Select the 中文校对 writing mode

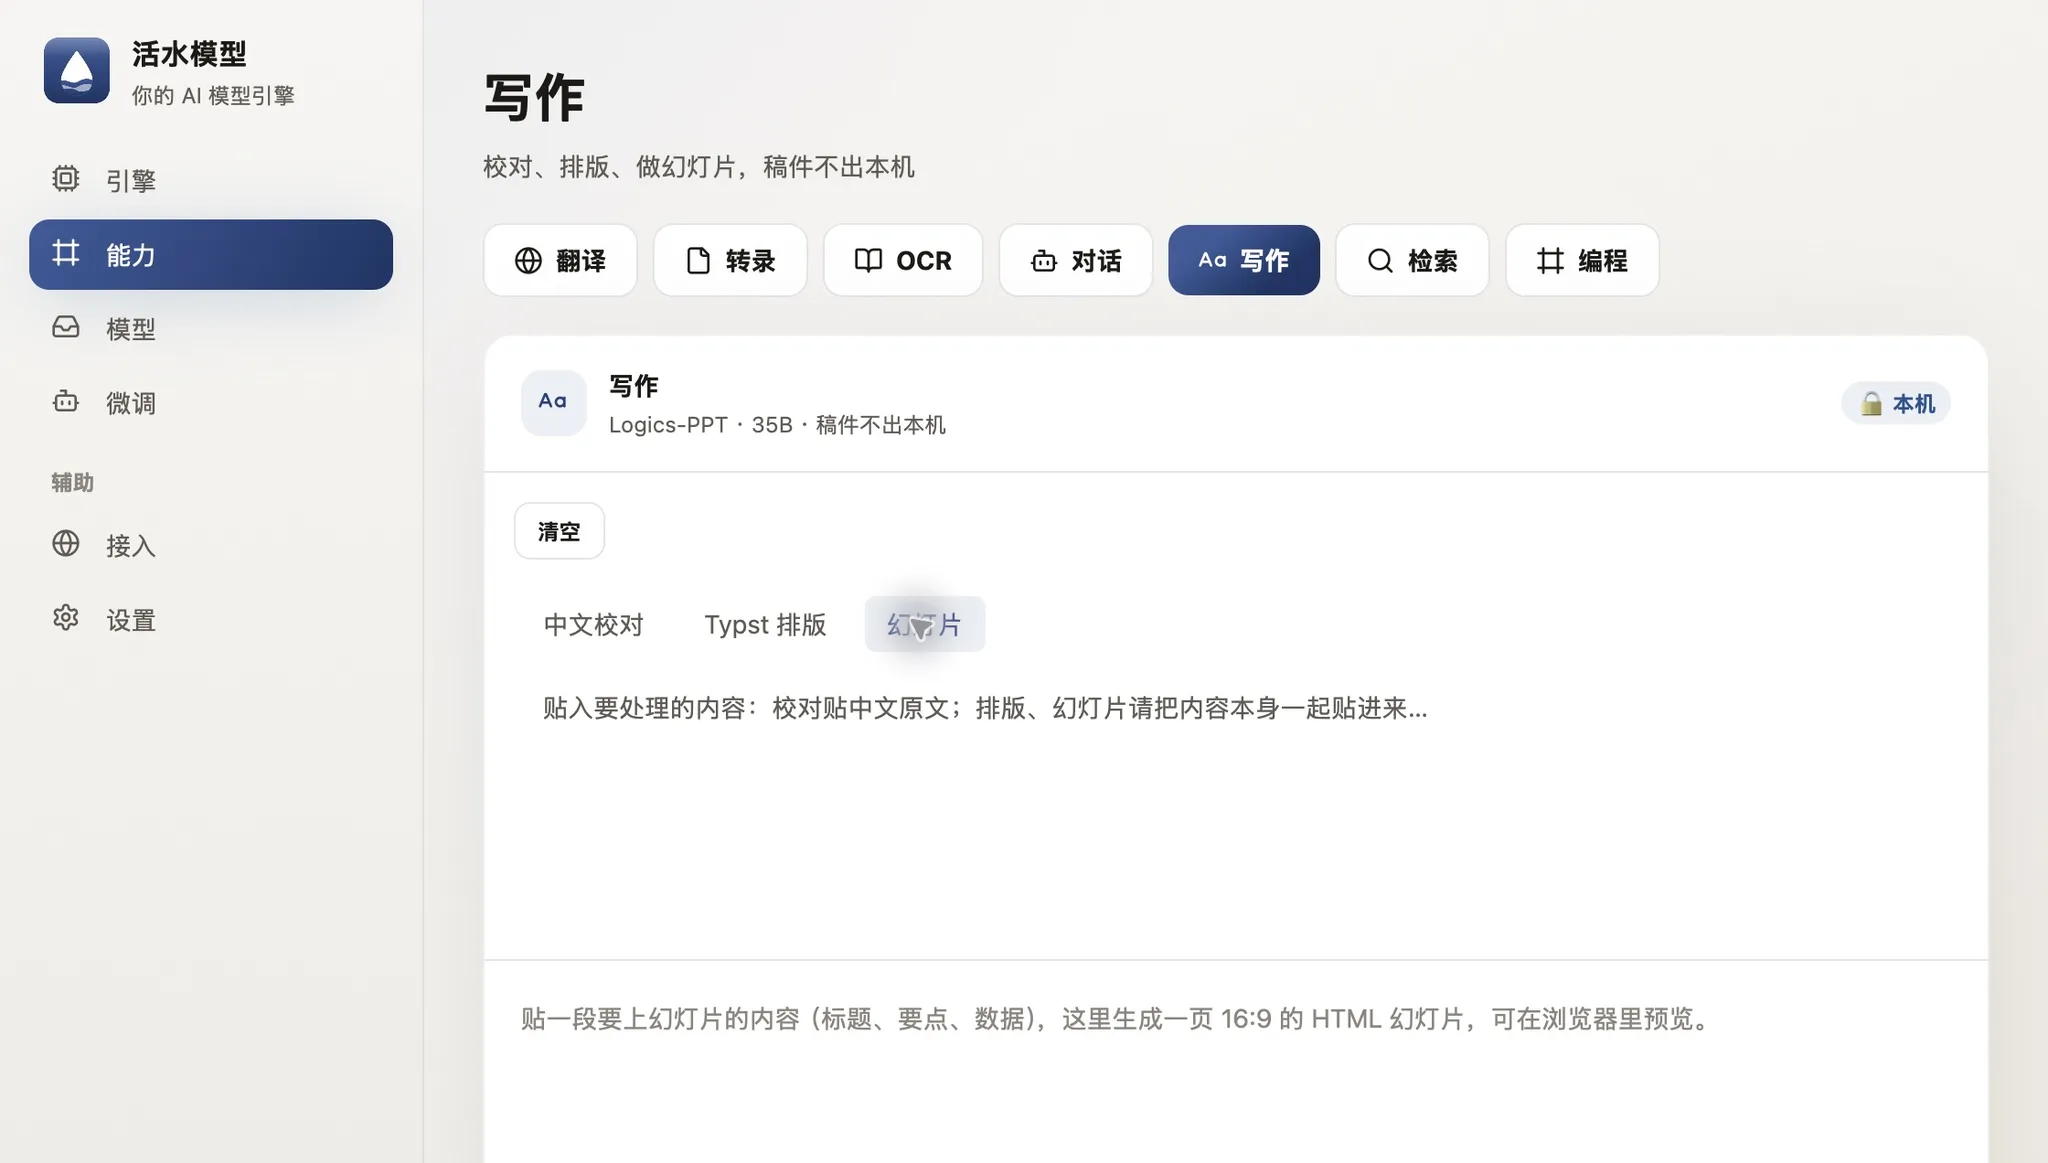pyautogui.click(x=593, y=624)
